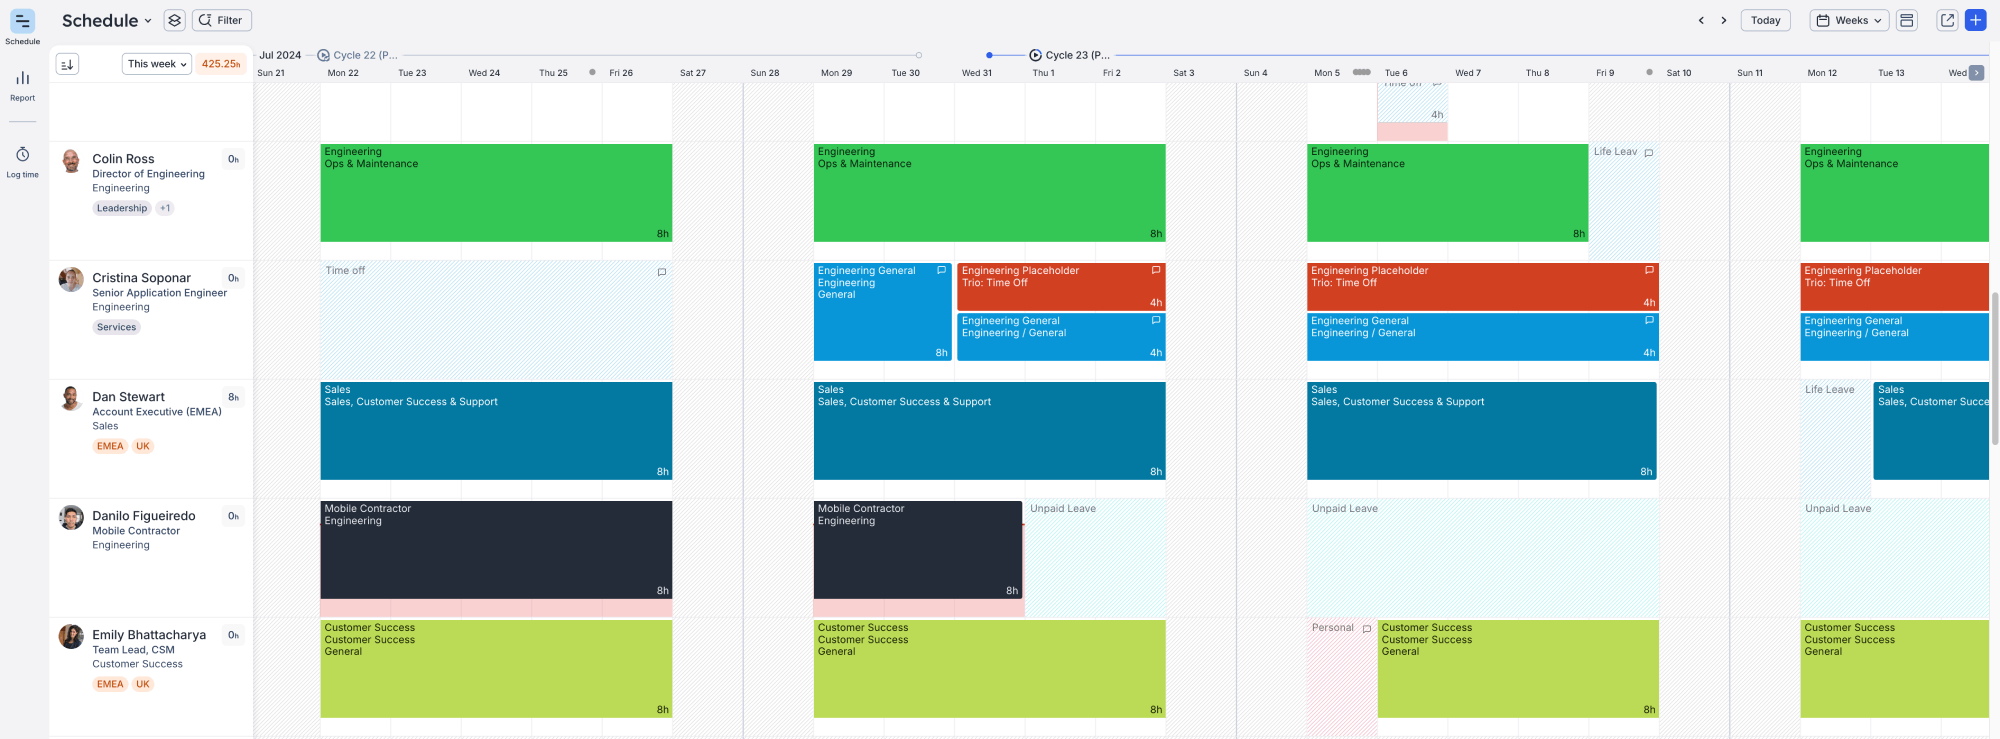Click the Cycle 23 milestone label
The image size is (2000, 739).
pos(1076,55)
